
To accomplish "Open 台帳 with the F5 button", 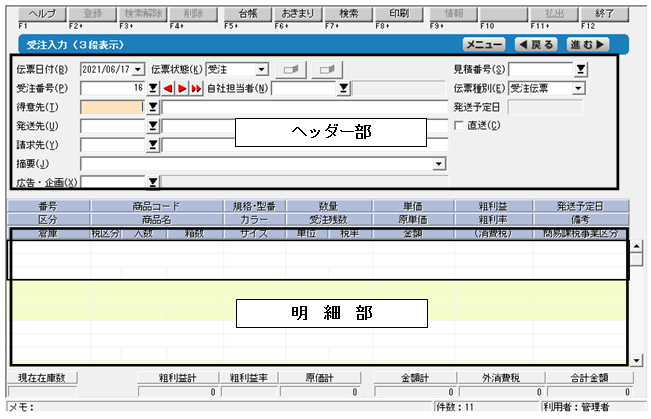I will (248, 14).
